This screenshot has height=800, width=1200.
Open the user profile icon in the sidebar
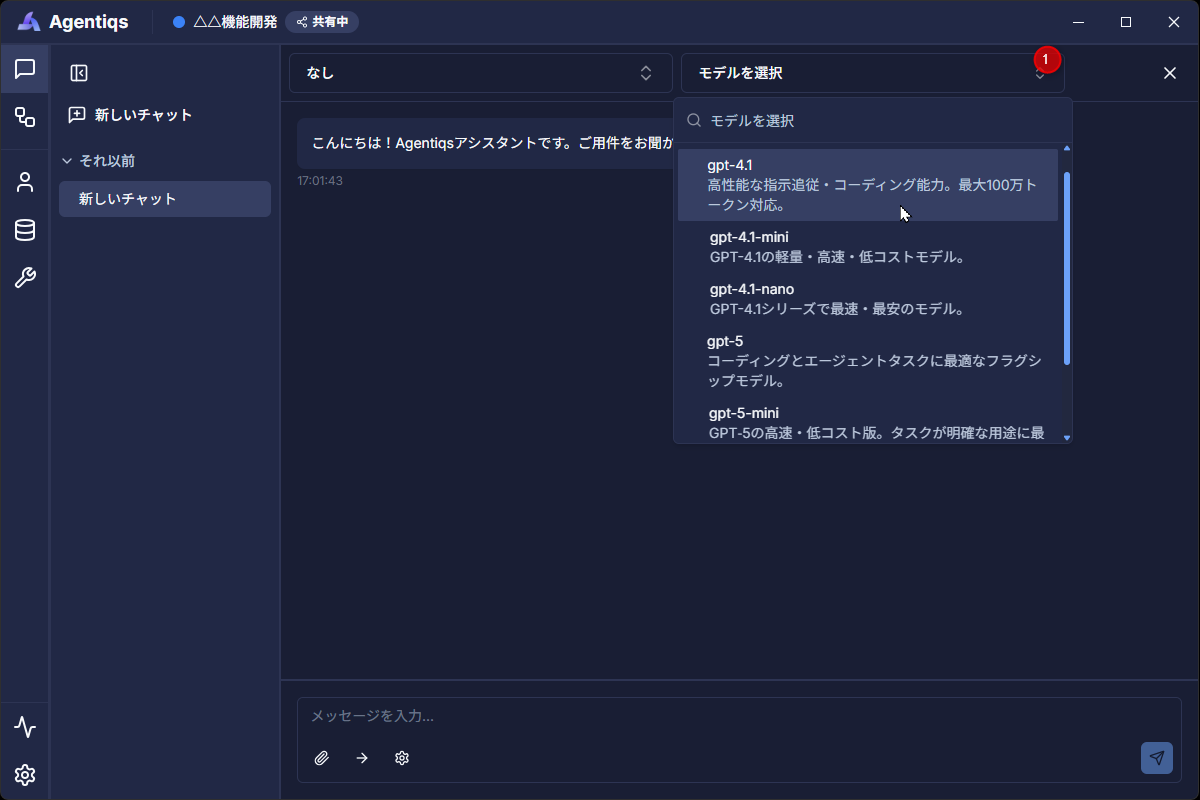point(25,182)
